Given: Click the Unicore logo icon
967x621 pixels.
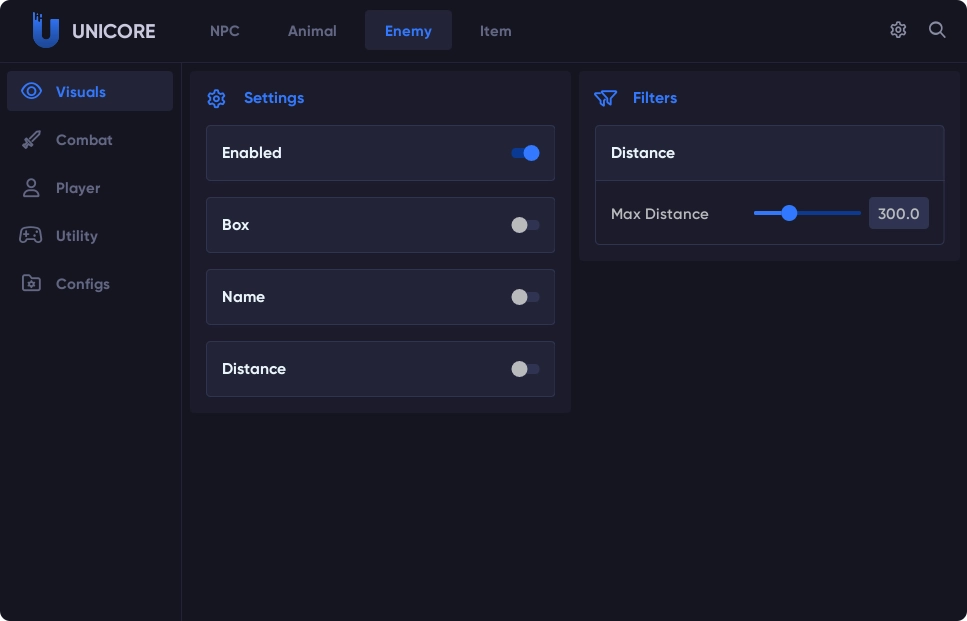Looking at the screenshot, I should [x=45, y=31].
